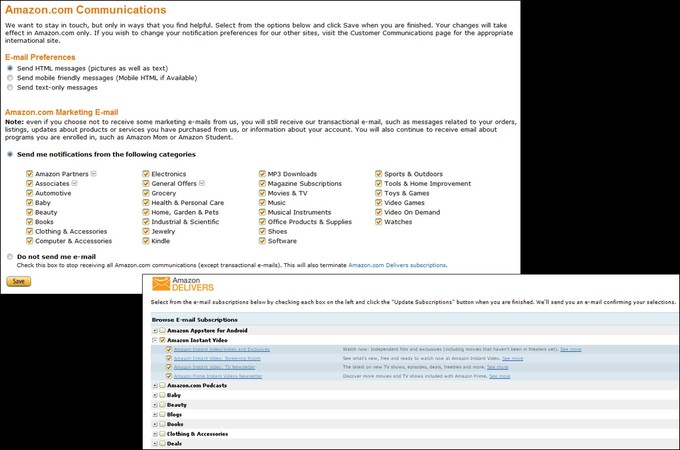
Task: Check the Blogs subscription box
Action: coord(162,414)
